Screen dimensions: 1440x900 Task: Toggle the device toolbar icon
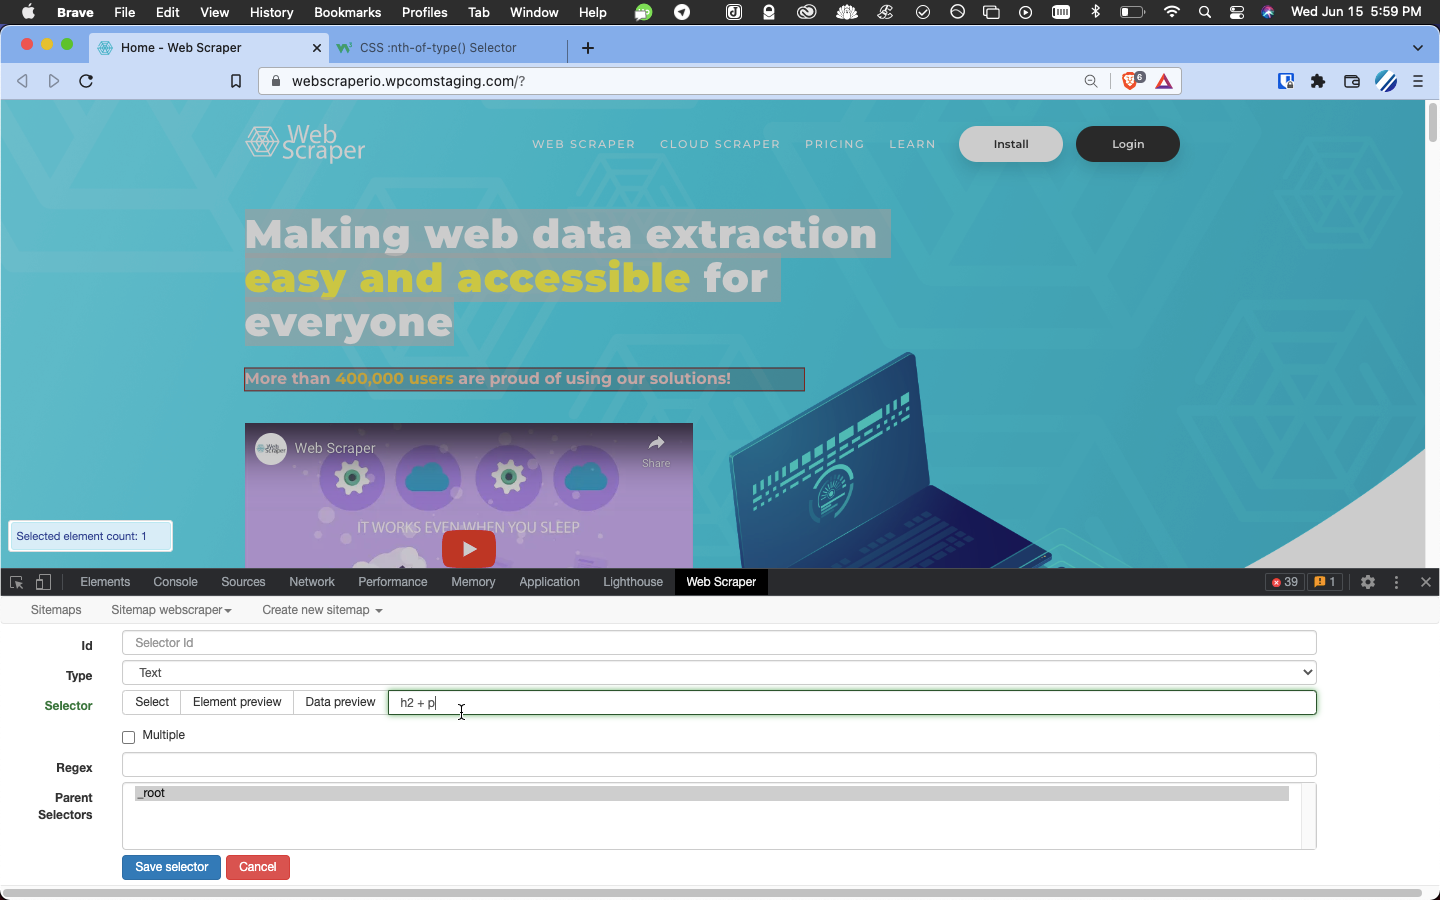[43, 582]
